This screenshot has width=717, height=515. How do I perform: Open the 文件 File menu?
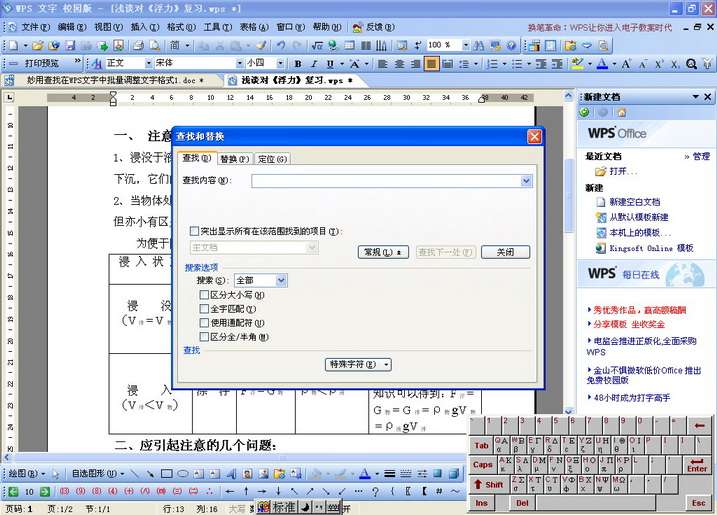[35, 27]
